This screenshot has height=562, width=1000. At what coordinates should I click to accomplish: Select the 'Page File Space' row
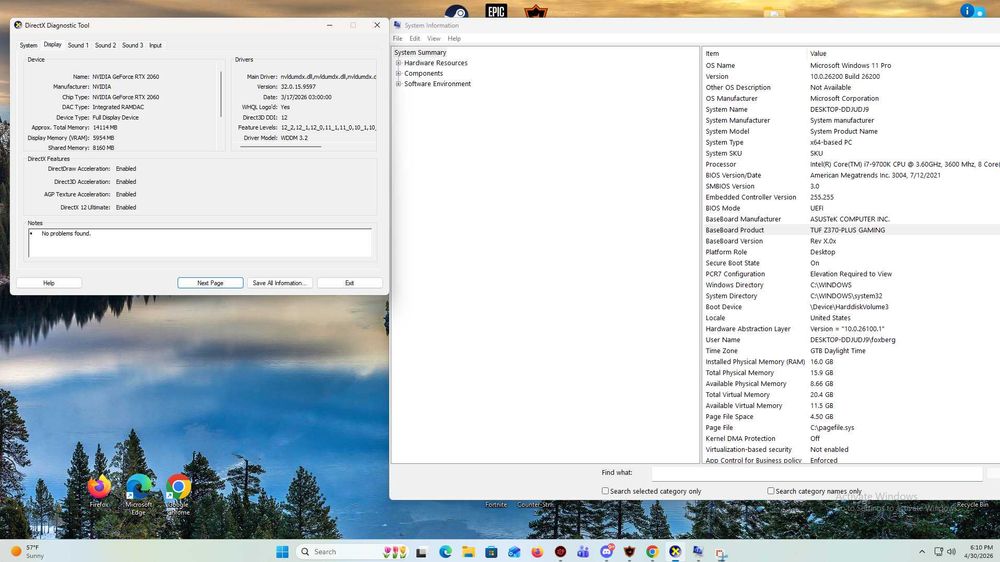click(x=851, y=417)
